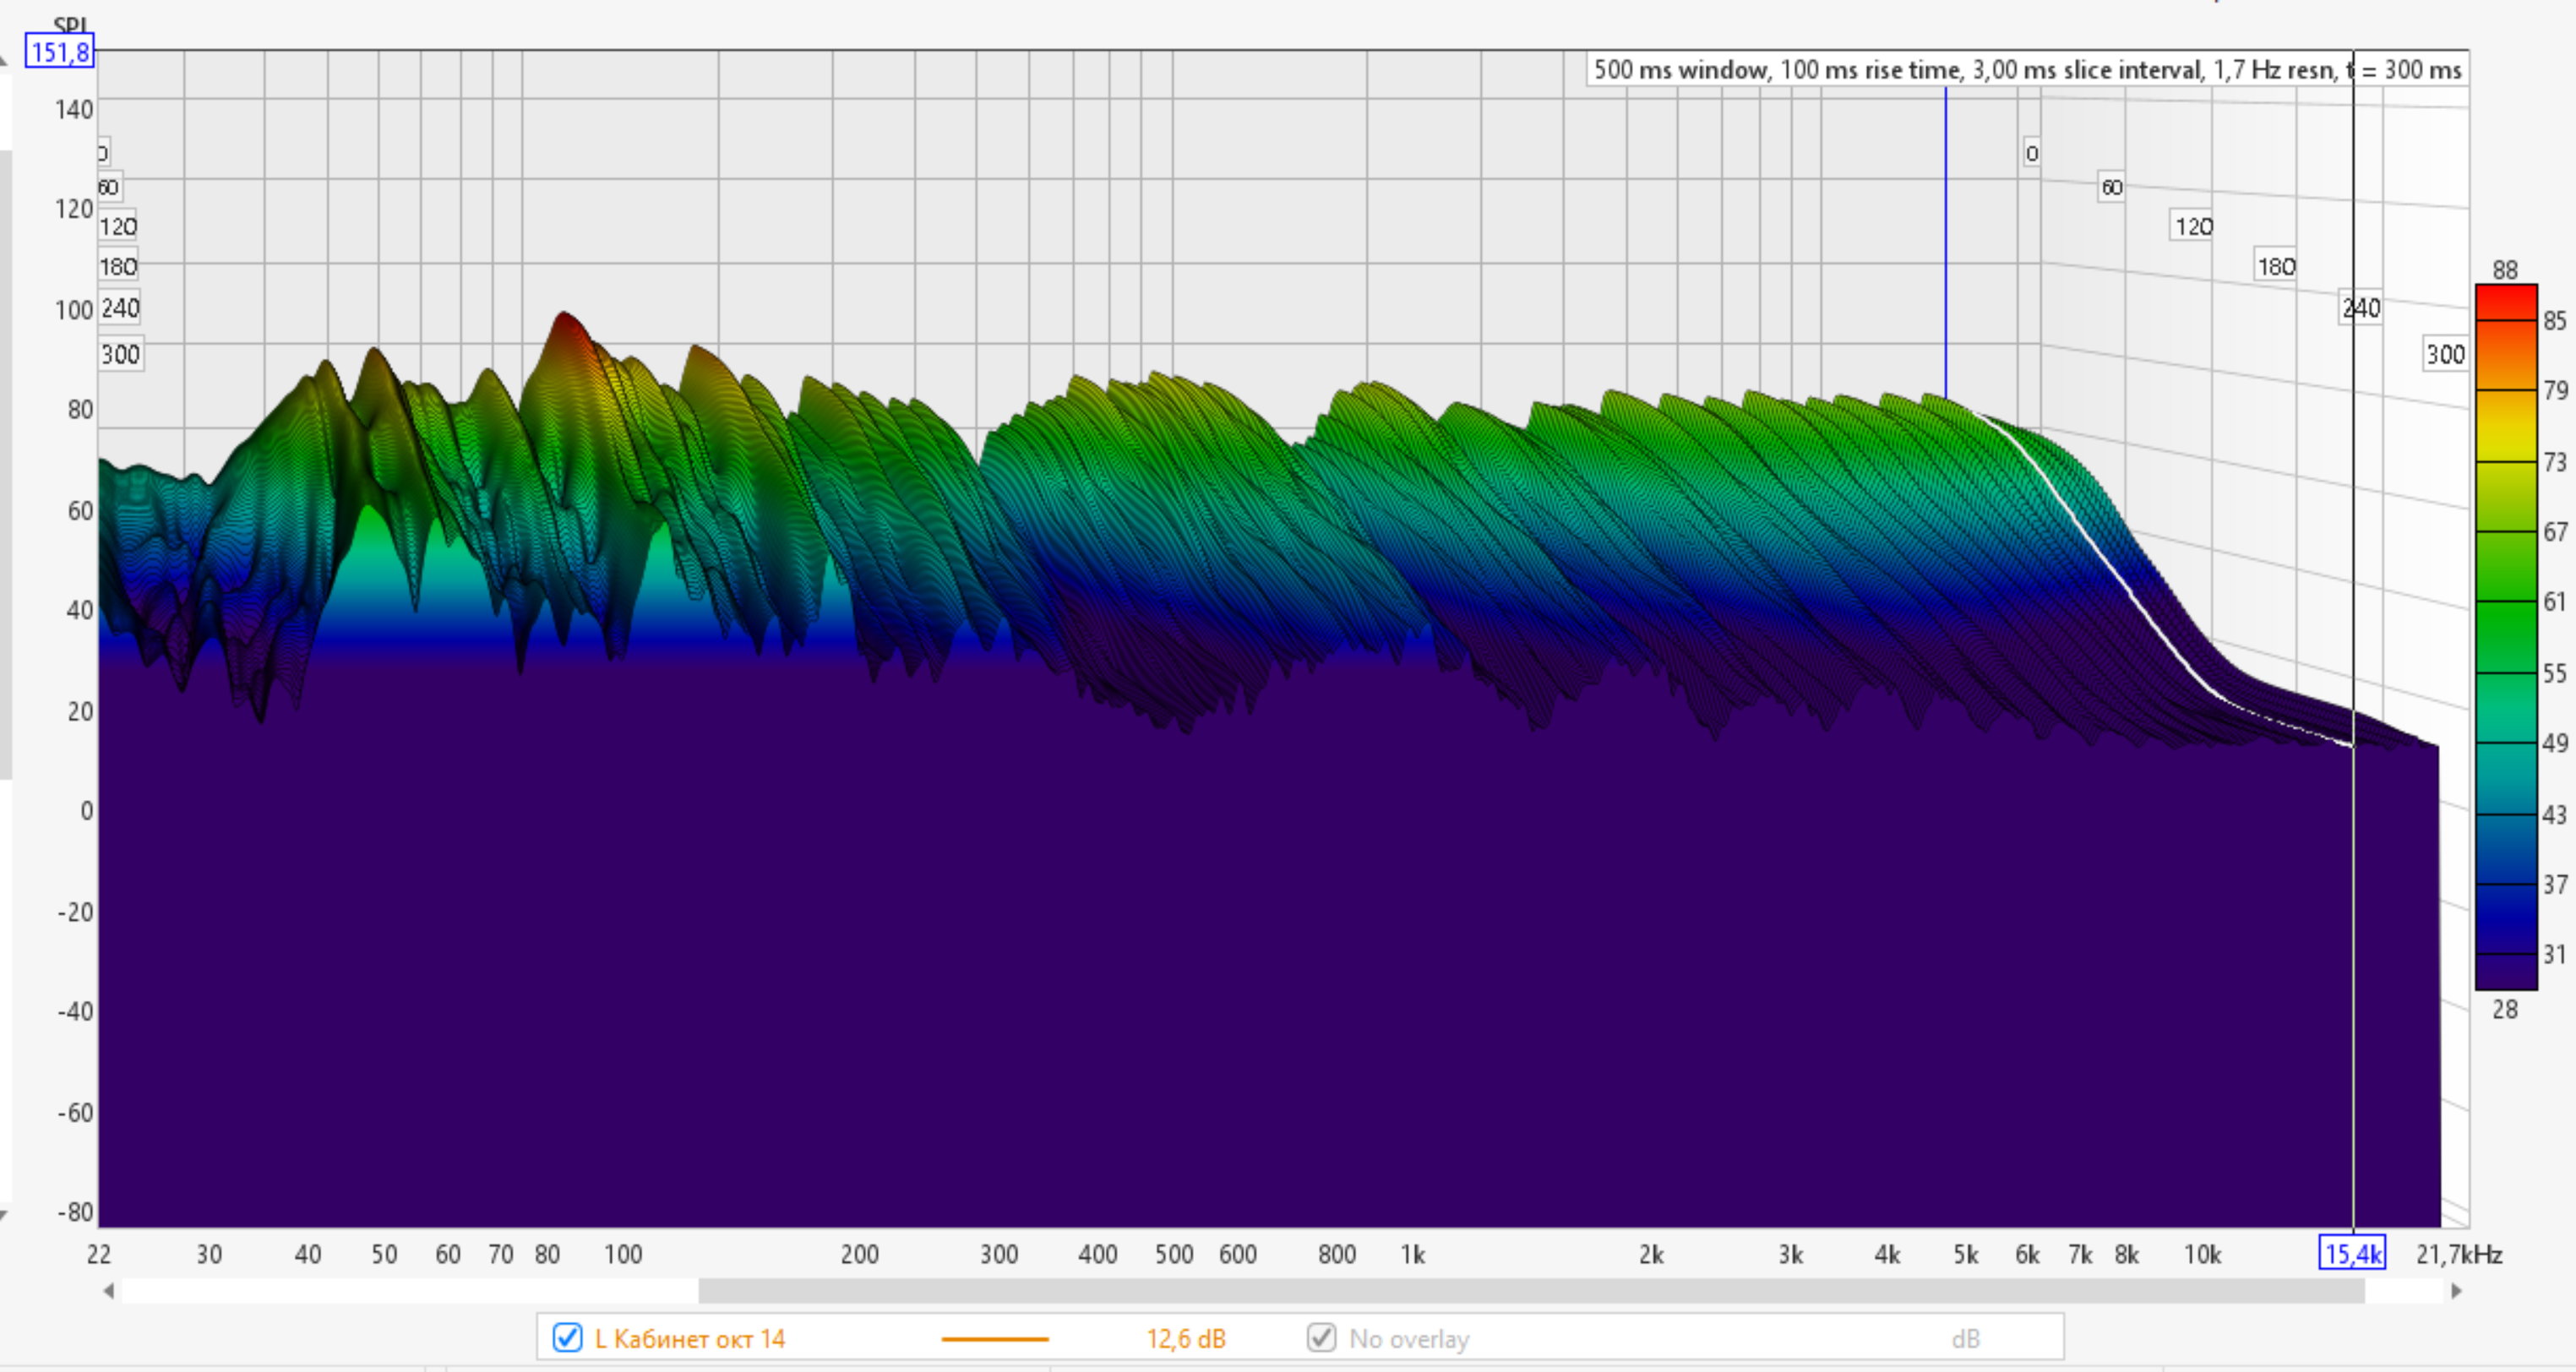Image resolution: width=2576 pixels, height=1372 pixels.
Task: Click the horizontal scrollbar left arrow
Action: (x=109, y=1291)
